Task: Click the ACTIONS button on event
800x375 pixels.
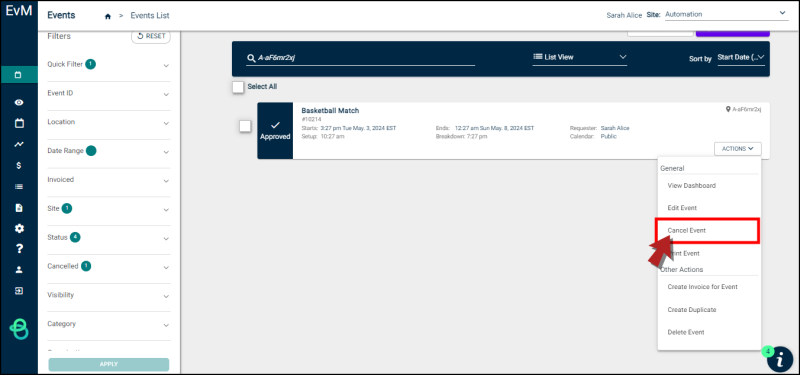Action: 738,149
